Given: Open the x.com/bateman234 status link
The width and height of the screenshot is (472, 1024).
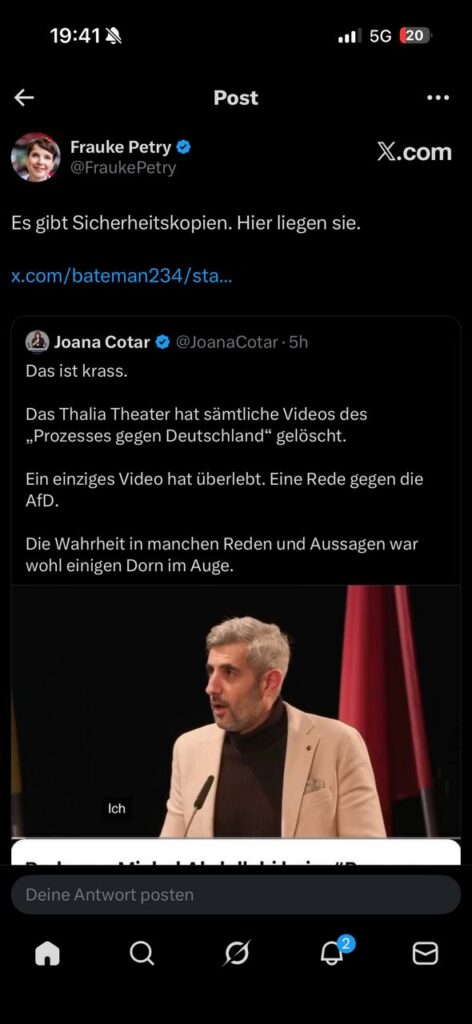Looking at the screenshot, I should coord(121,276).
